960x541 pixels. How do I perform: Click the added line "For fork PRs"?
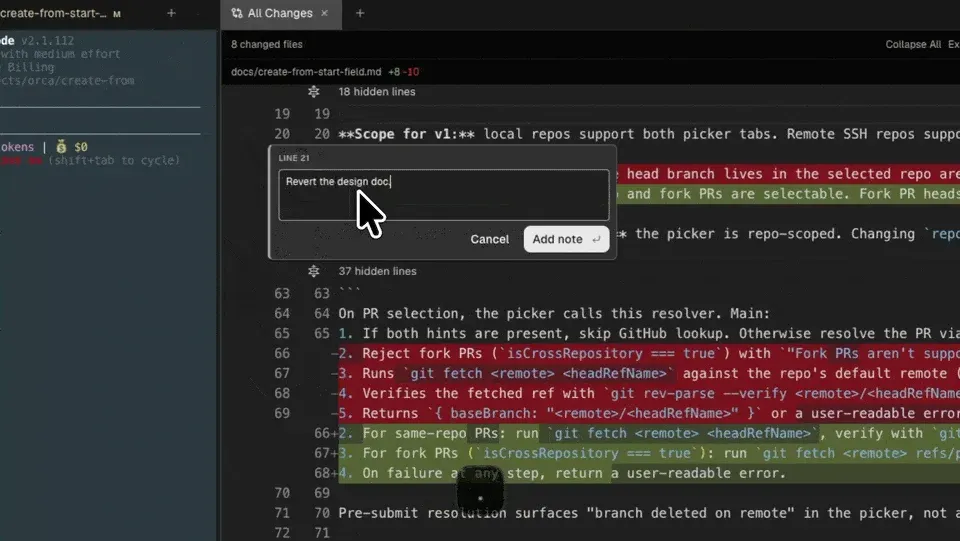click(x=649, y=453)
